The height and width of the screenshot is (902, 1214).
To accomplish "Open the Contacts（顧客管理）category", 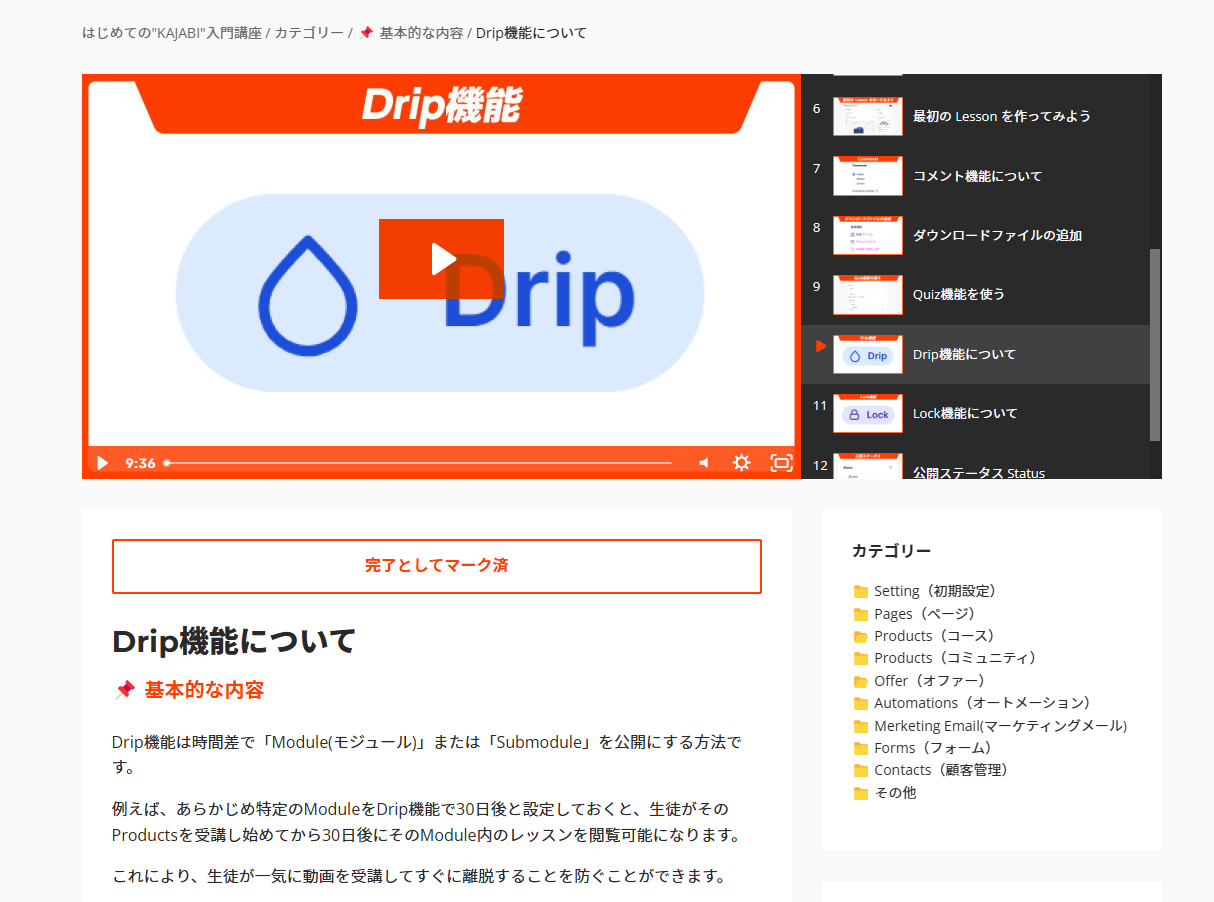I will tap(944, 770).
